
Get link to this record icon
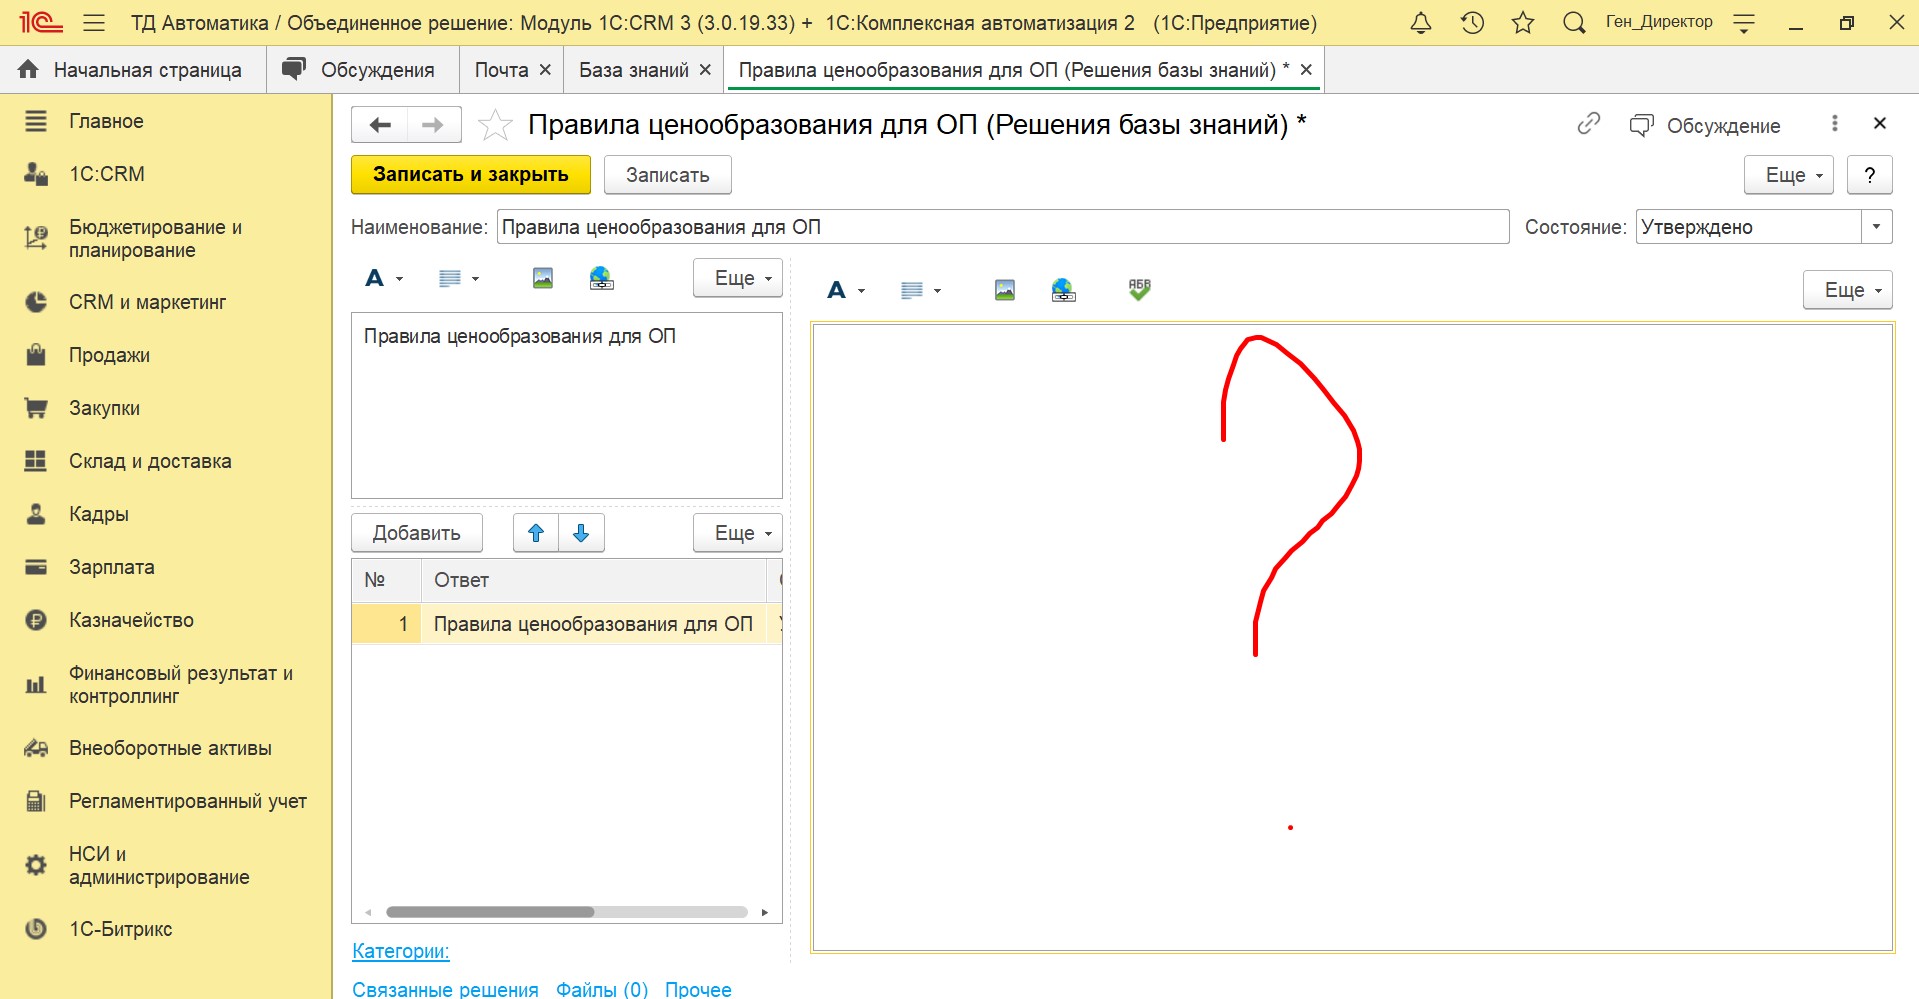tap(1588, 124)
